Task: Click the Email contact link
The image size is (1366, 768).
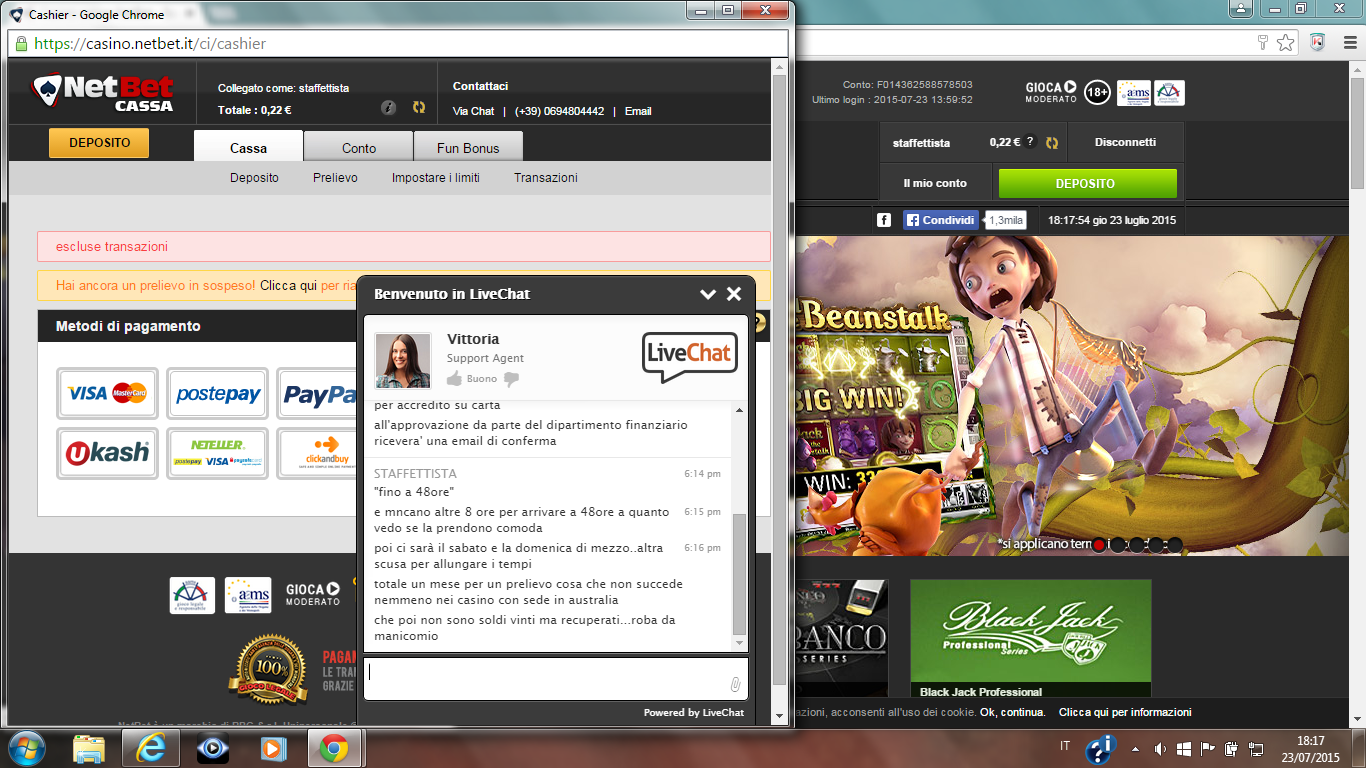Action: pos(638,111)
